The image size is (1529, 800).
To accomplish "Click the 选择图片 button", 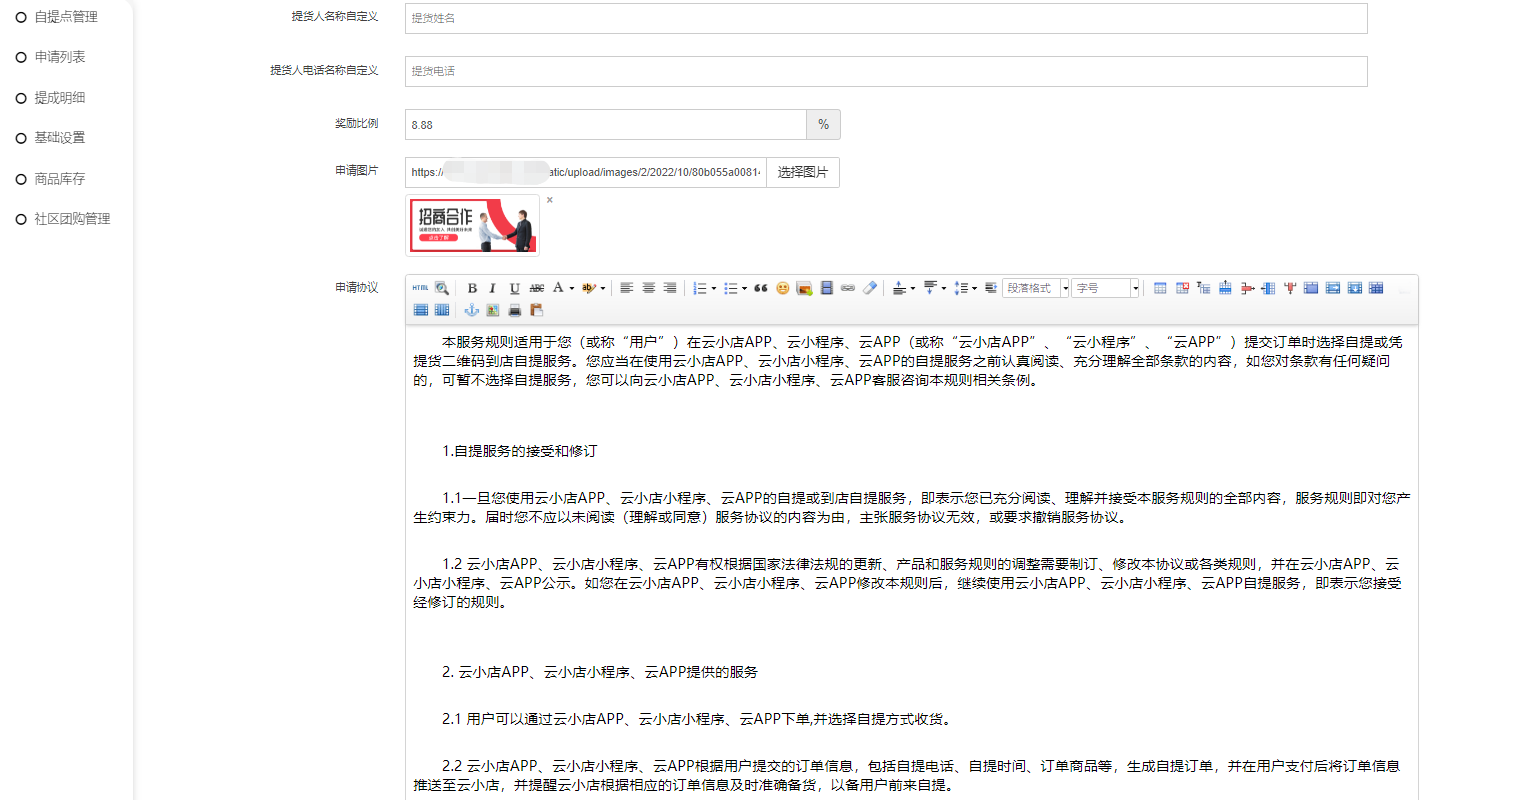I will click(803, 172).
